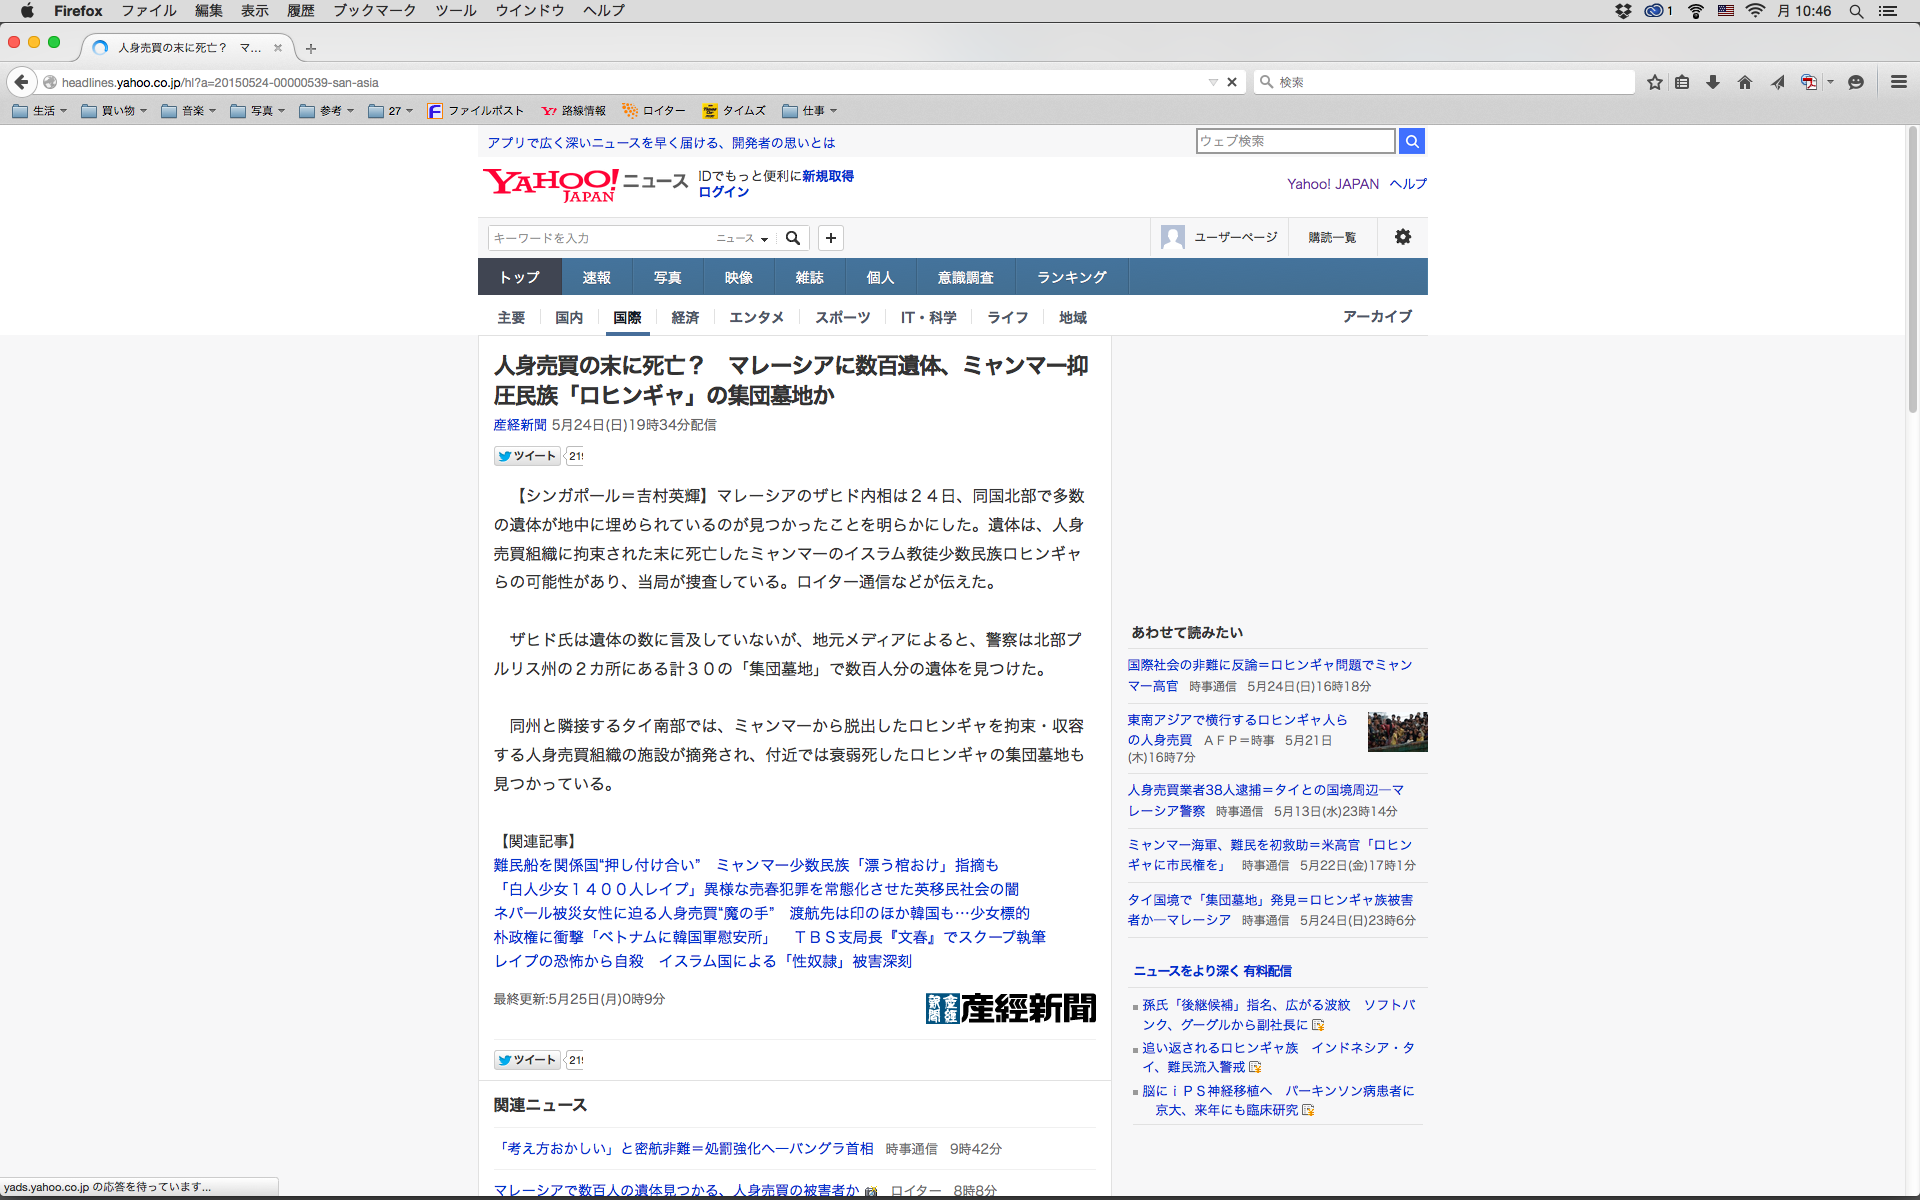Switch to the 経済 news category tab
The height and width of the screenshot is (1200, 1920).
tap(685, 317)
